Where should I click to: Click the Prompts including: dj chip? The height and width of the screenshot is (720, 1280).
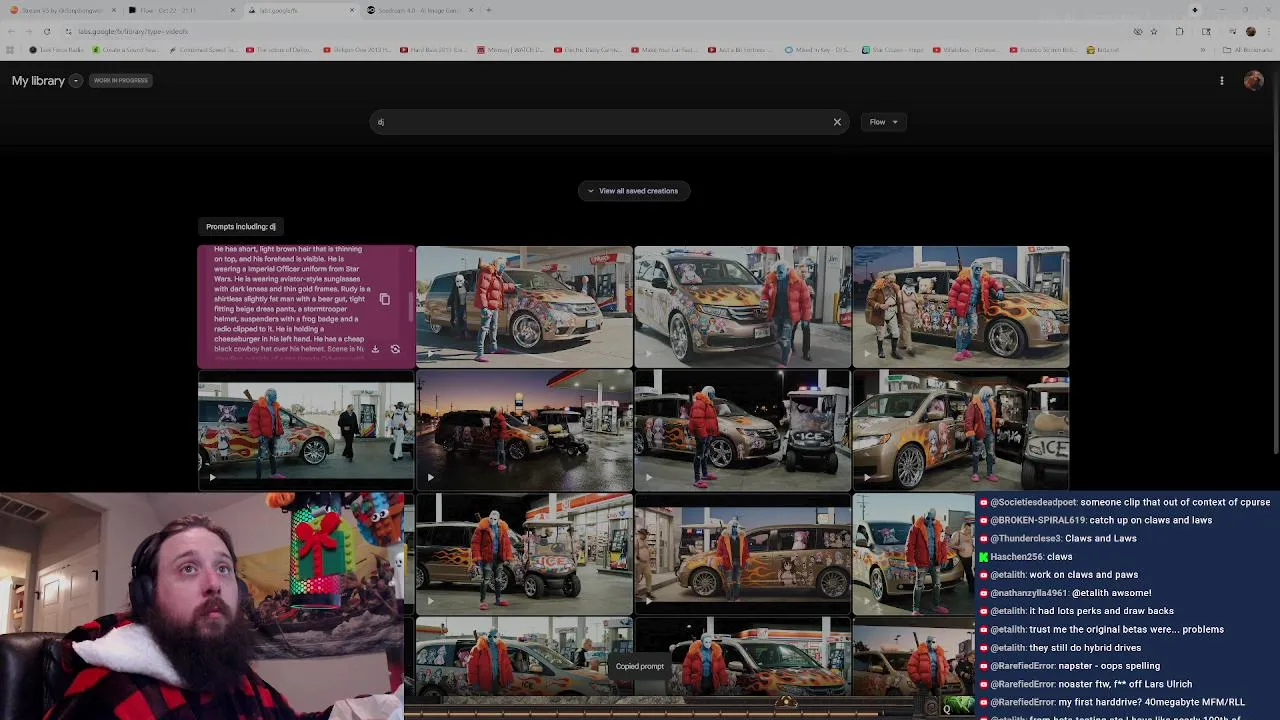pyautogui.click(x=240, y=227)
